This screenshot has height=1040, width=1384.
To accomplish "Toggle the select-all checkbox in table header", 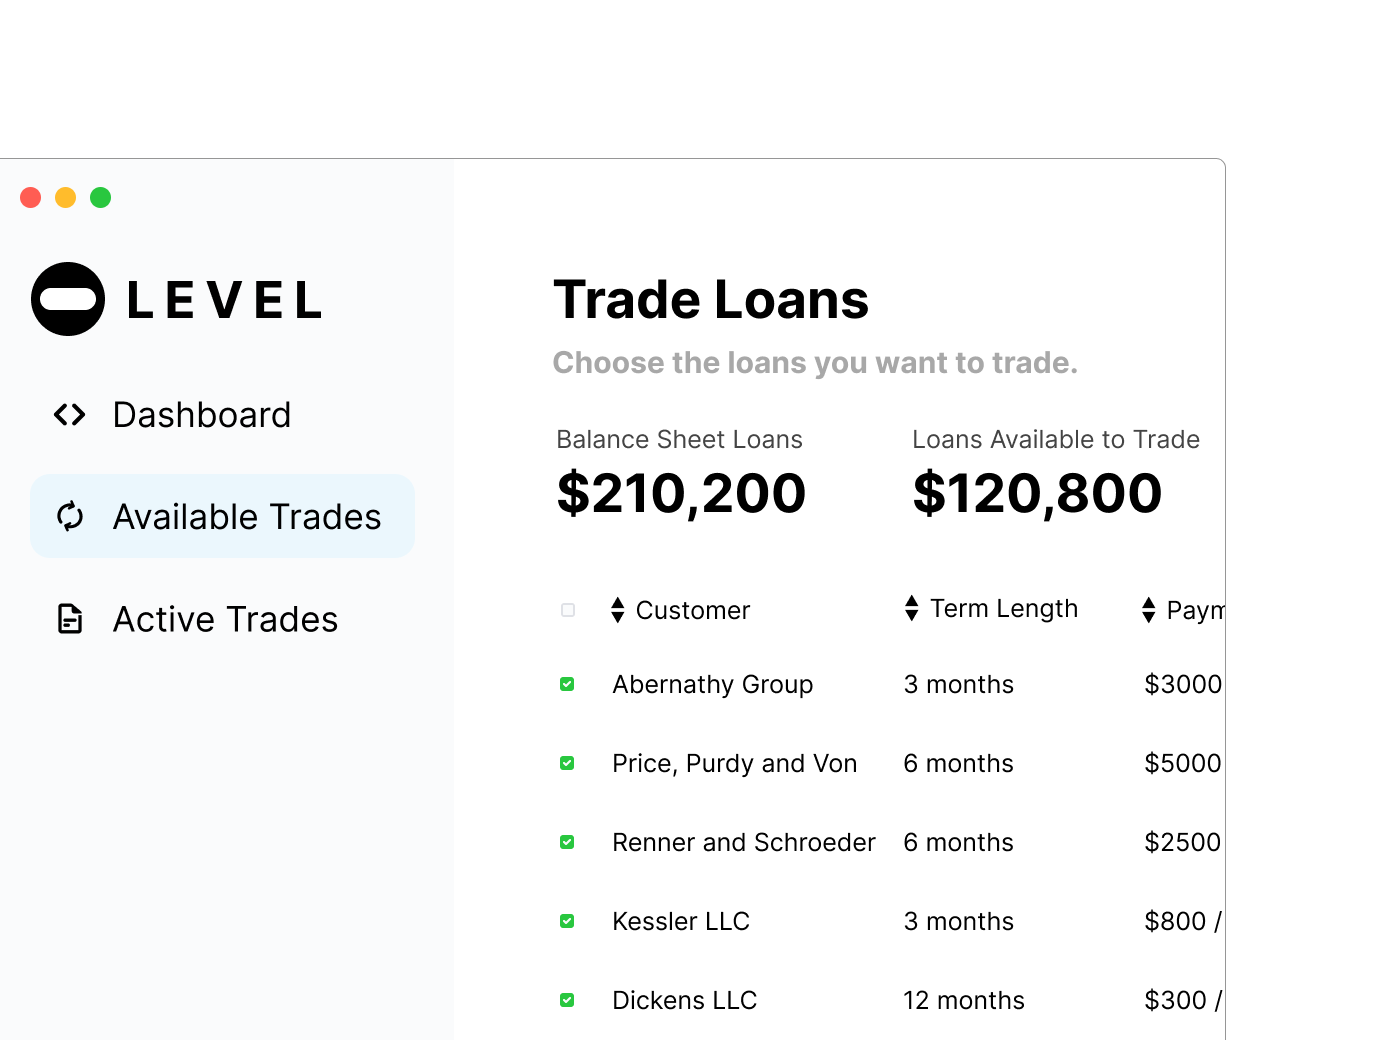I will [x=568, y=610].
